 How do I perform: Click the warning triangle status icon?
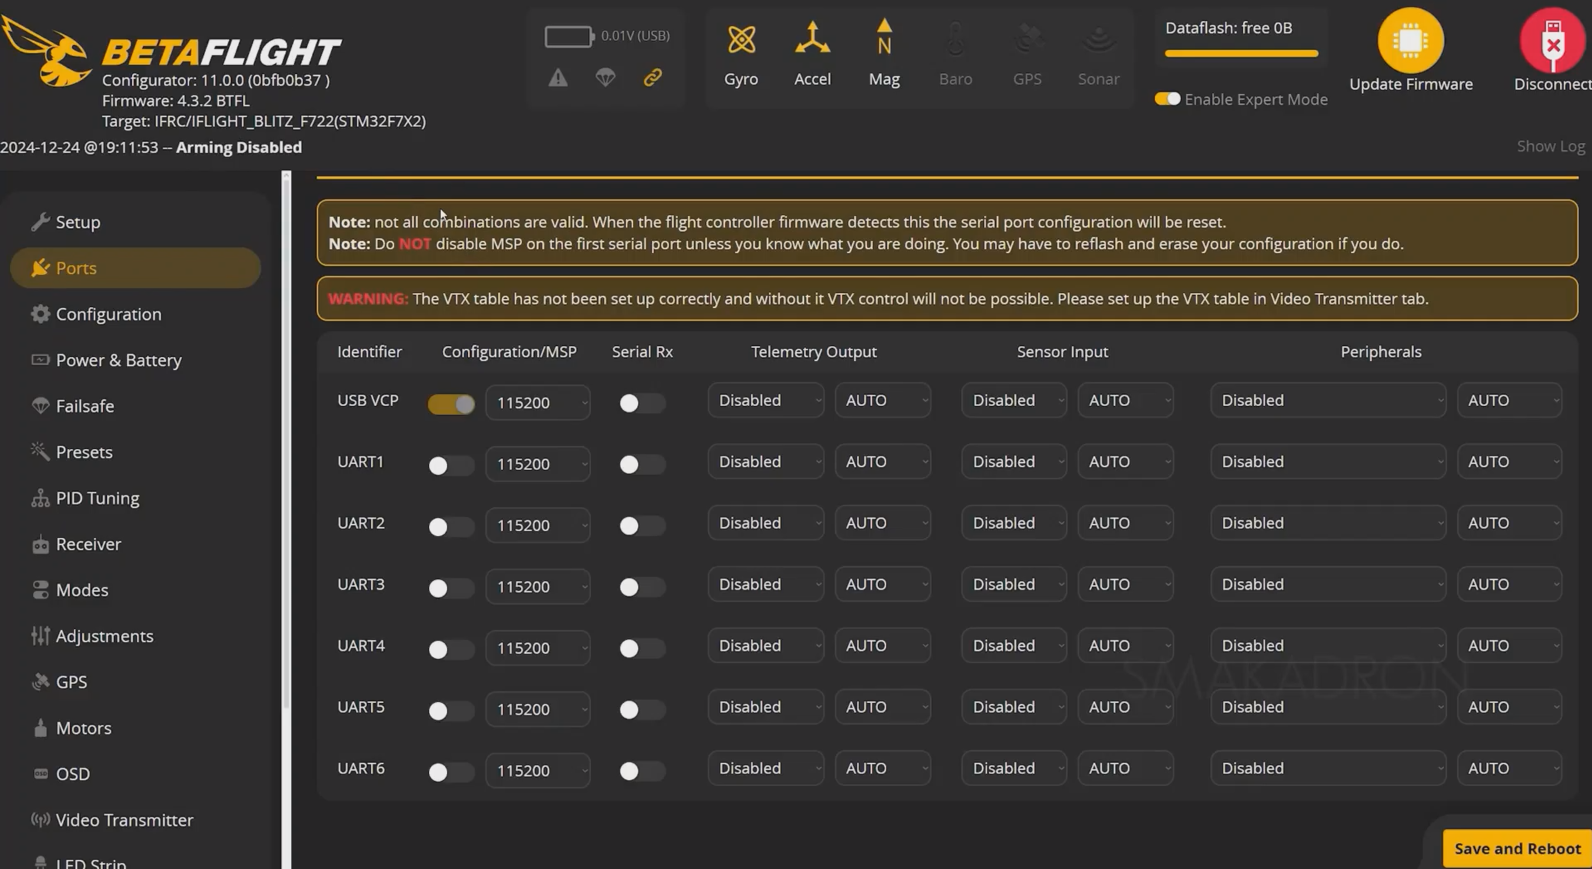click(558, 78)
